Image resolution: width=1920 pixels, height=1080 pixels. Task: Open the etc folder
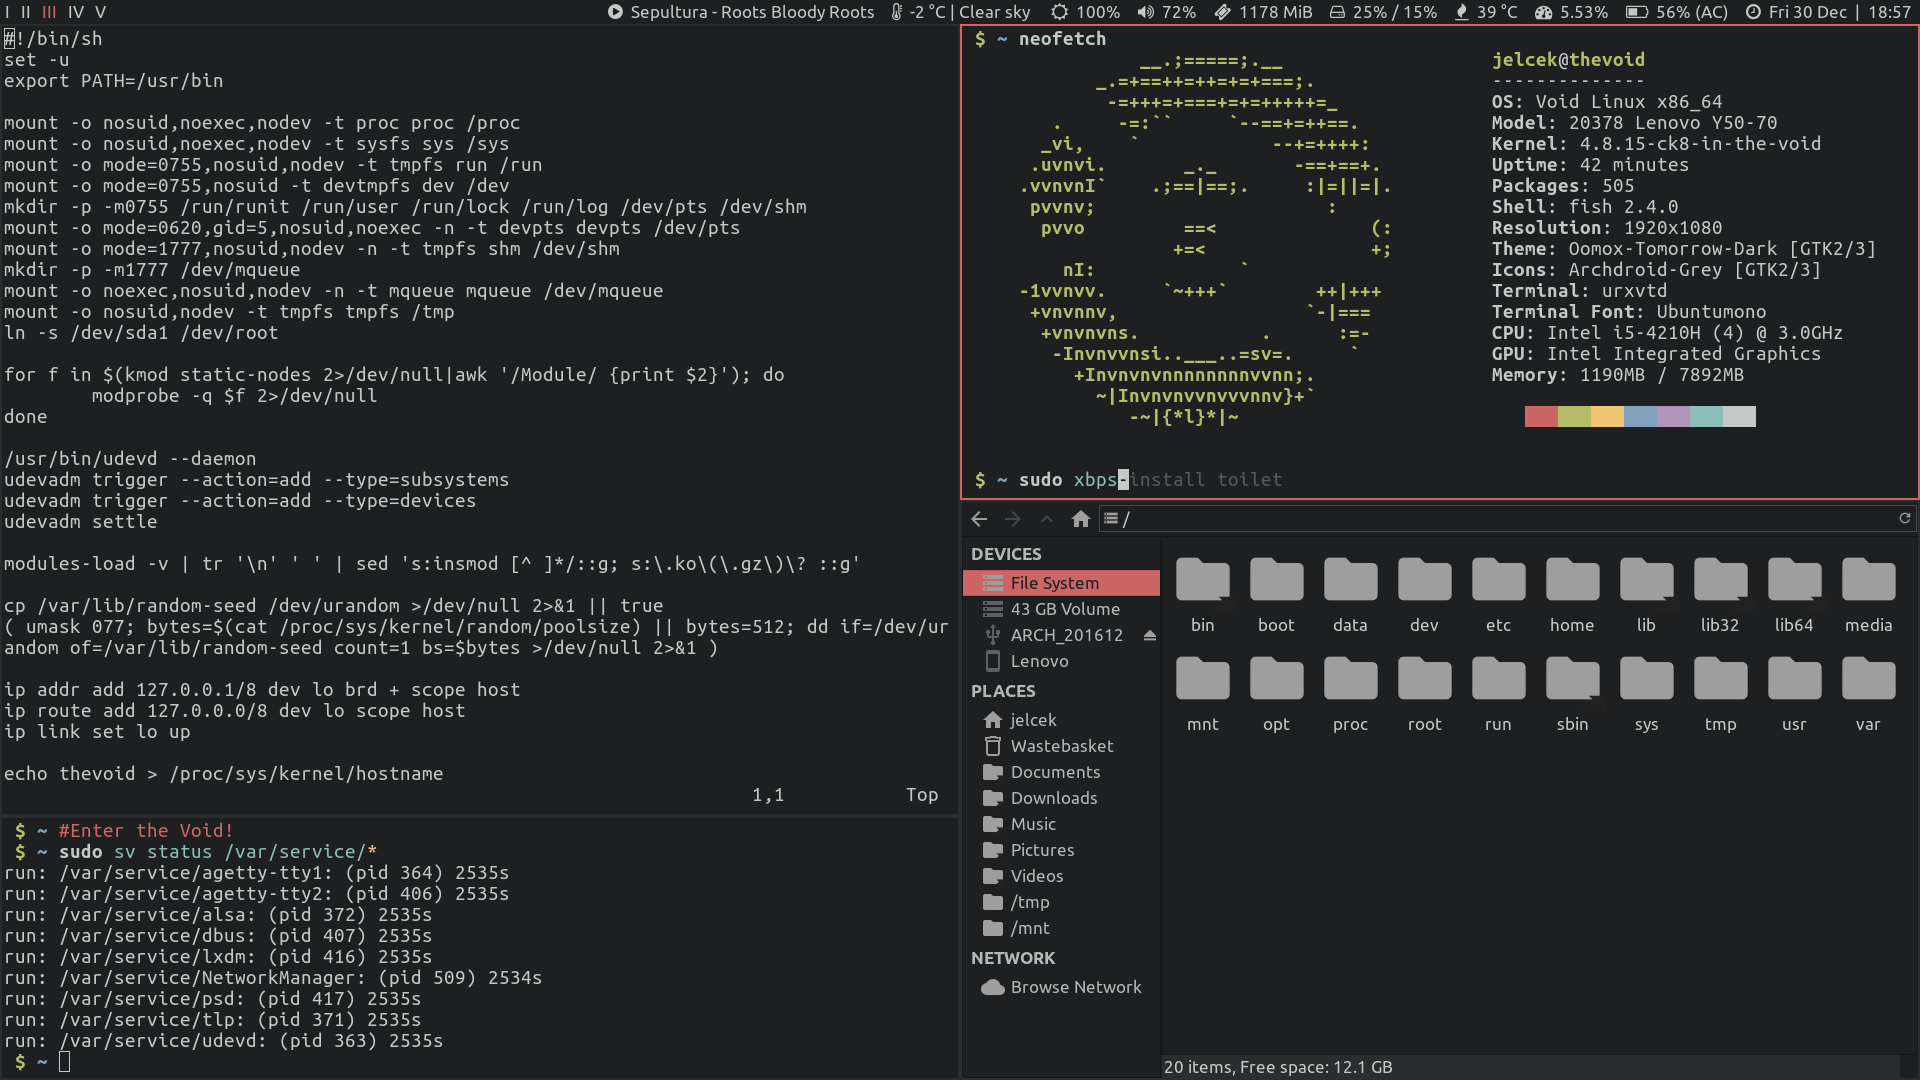click(1498, 596)
